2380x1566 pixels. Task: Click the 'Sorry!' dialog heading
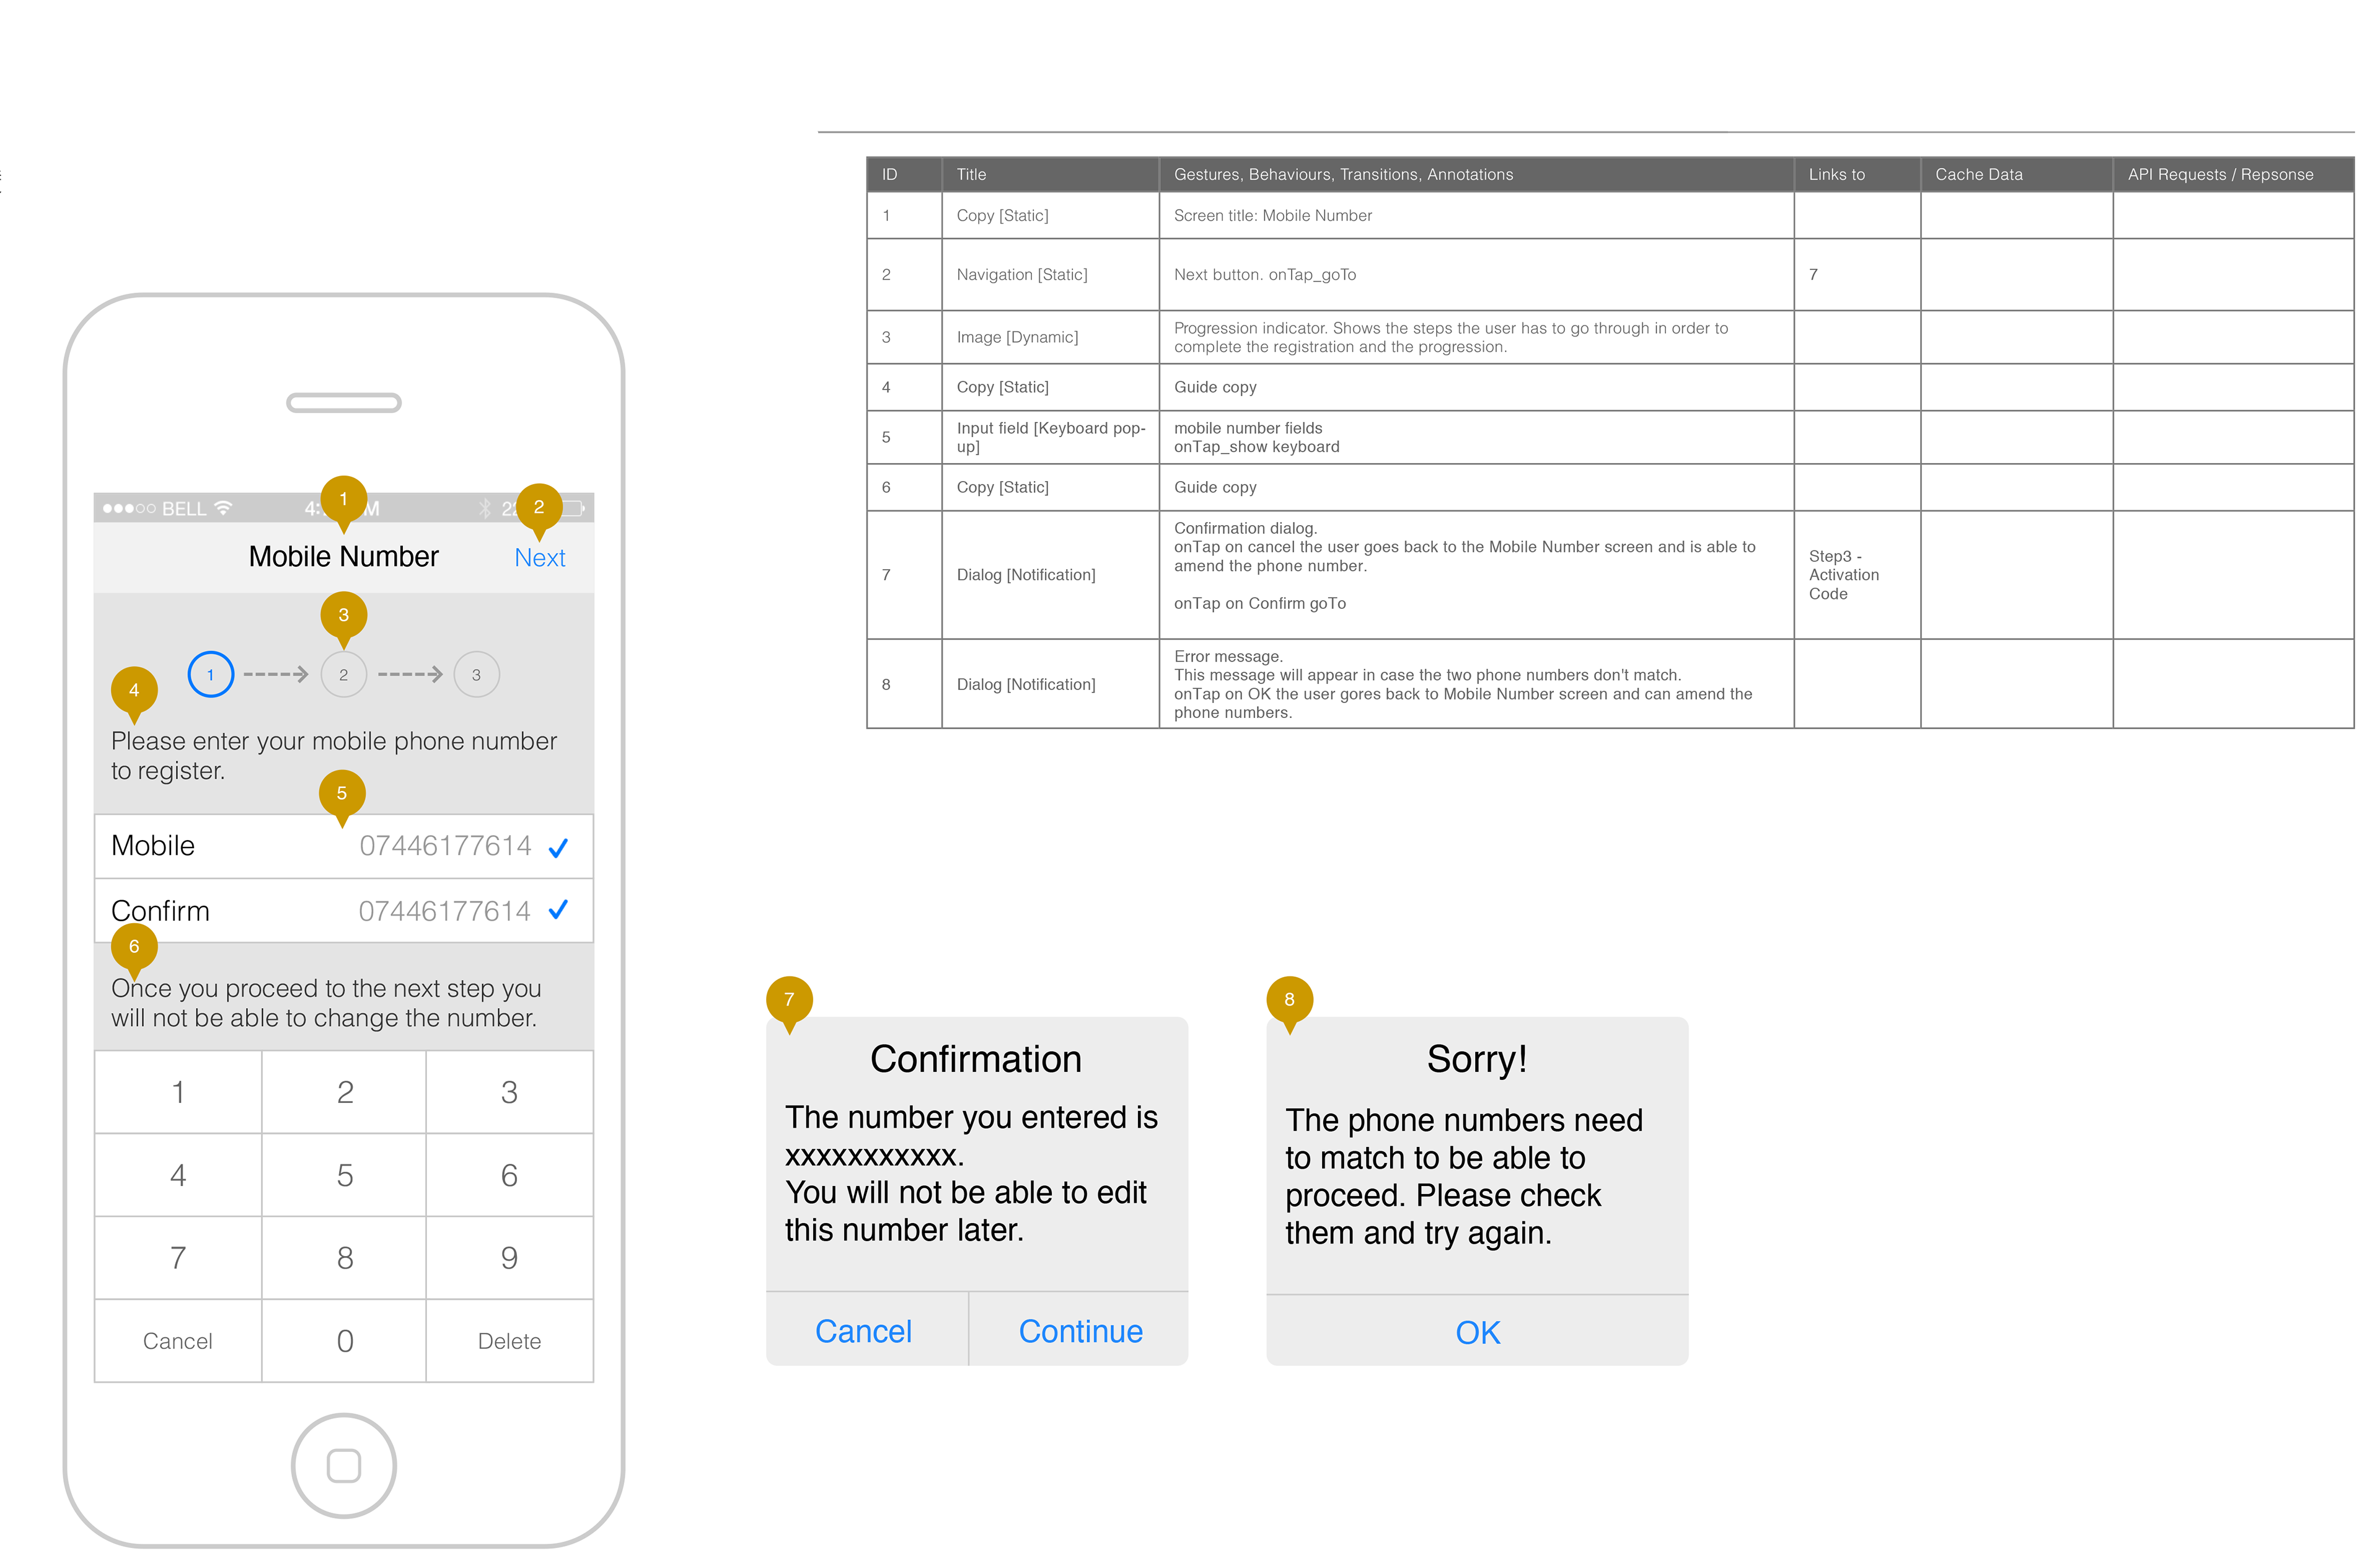point(1477,1059)
